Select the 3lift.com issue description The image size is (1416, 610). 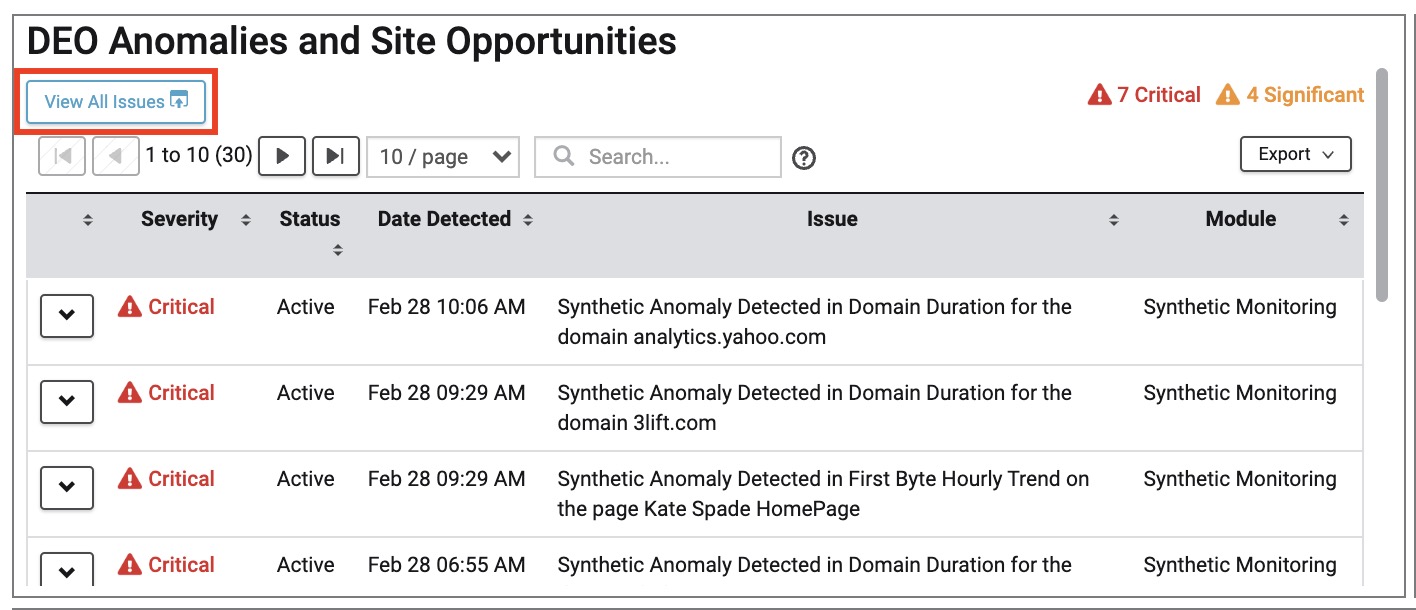[x=814, y=408]
